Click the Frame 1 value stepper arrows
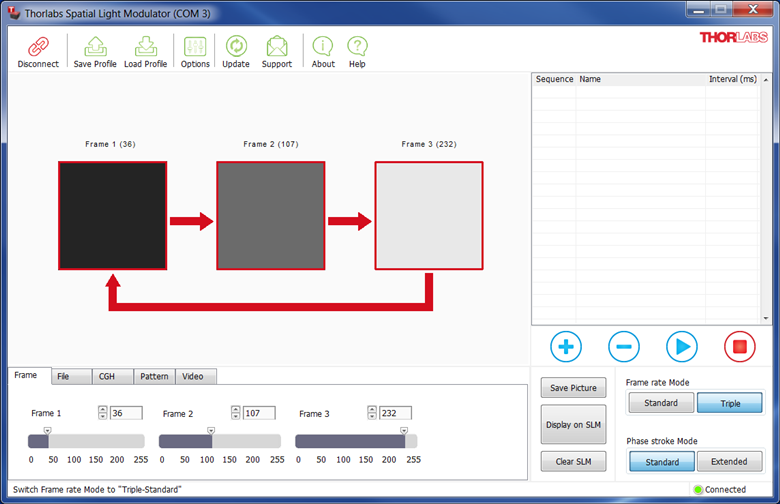 pyautogui.click(x=102, y=412)
